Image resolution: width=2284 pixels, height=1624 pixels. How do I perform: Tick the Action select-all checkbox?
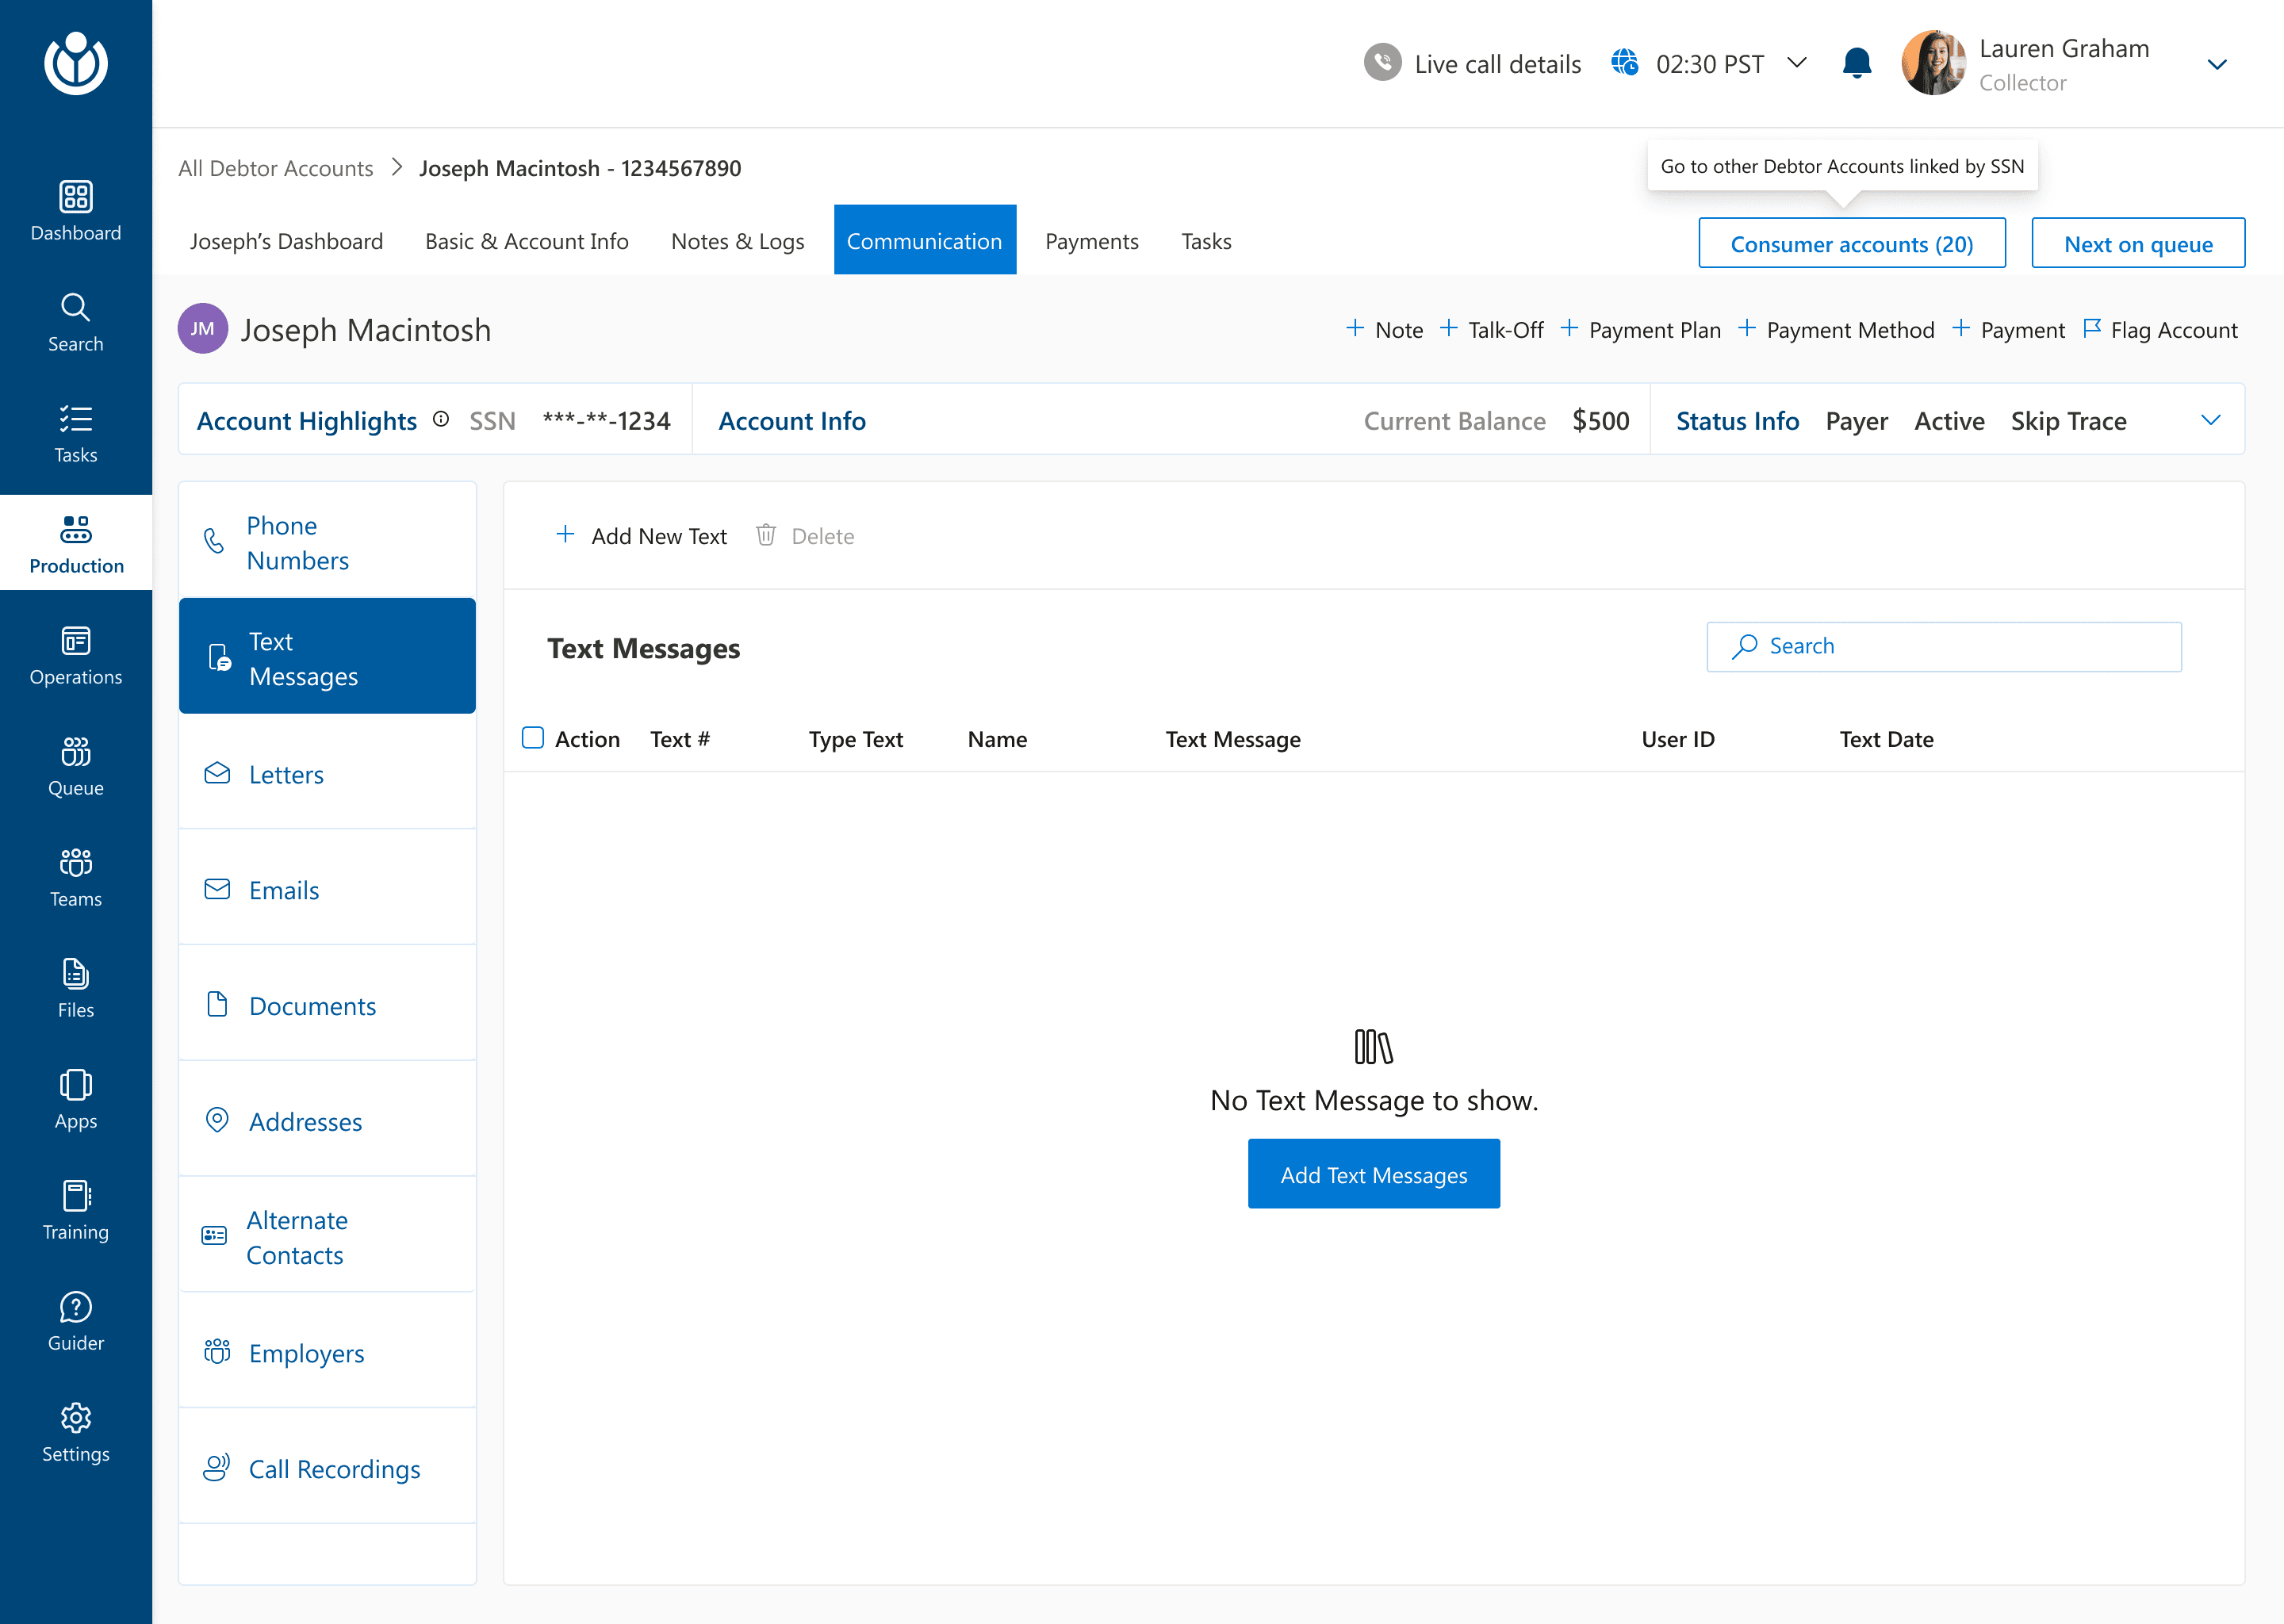533,738
